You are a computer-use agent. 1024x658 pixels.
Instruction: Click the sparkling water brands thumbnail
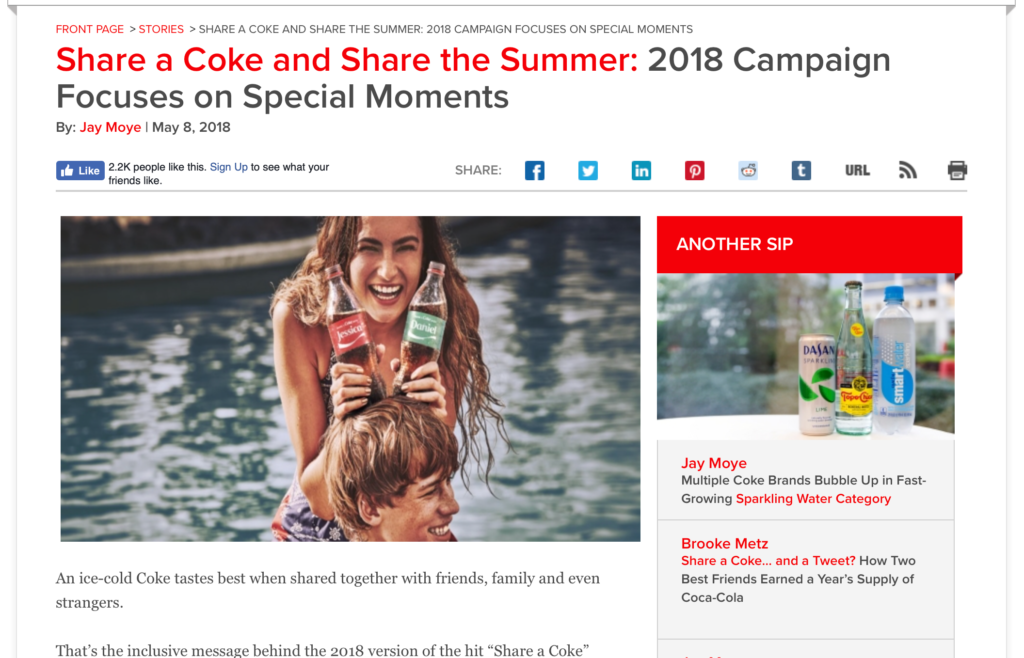tap(805, 355)
